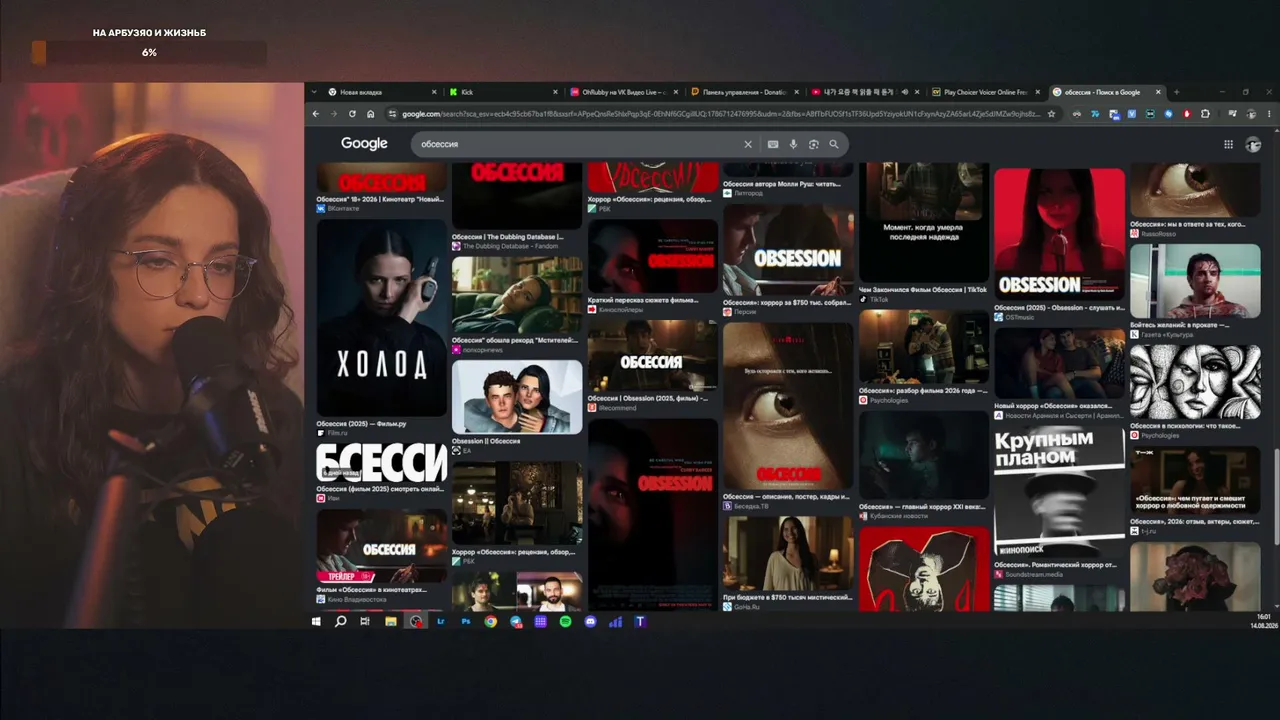The image size is (1280, 720).
Task: Switch to the Kick tab
Action: pyautogui.click(x=505, y=92)
